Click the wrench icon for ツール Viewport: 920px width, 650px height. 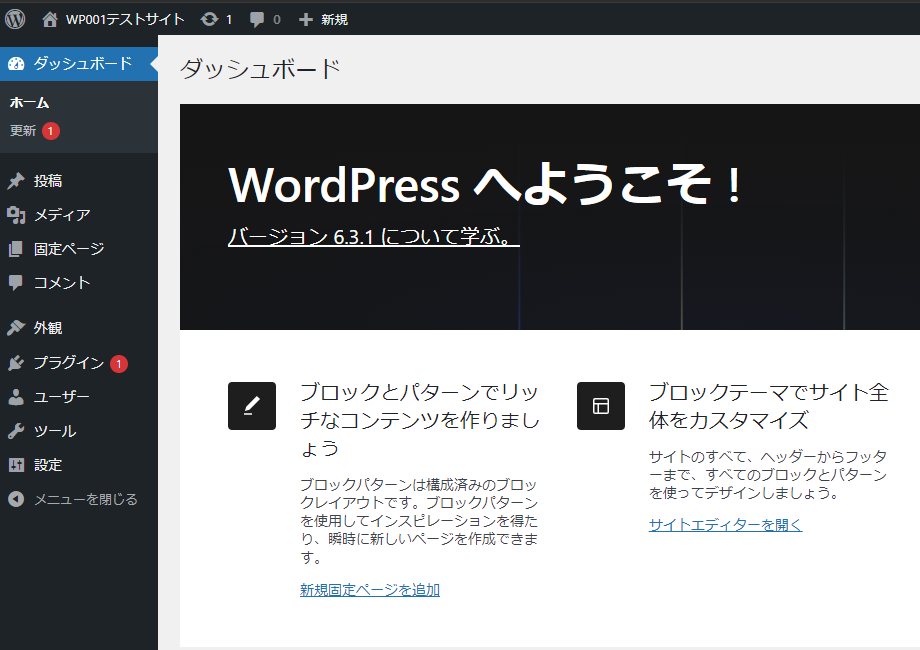pyautogui.click(x=16, y=431)
